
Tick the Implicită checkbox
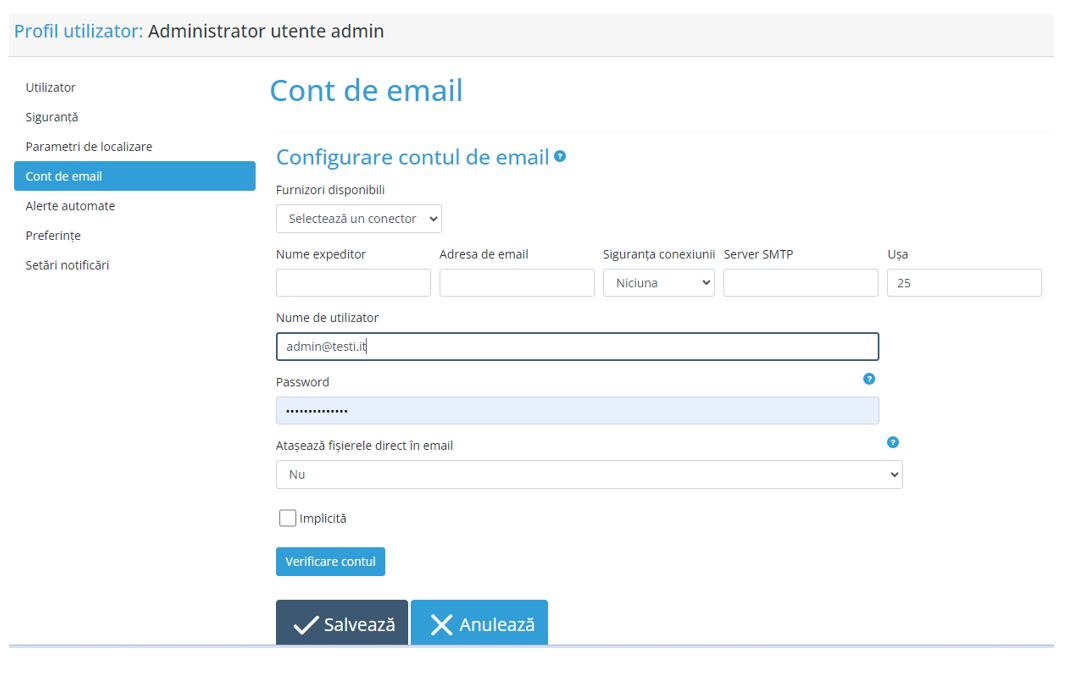[x=288, y=518]
